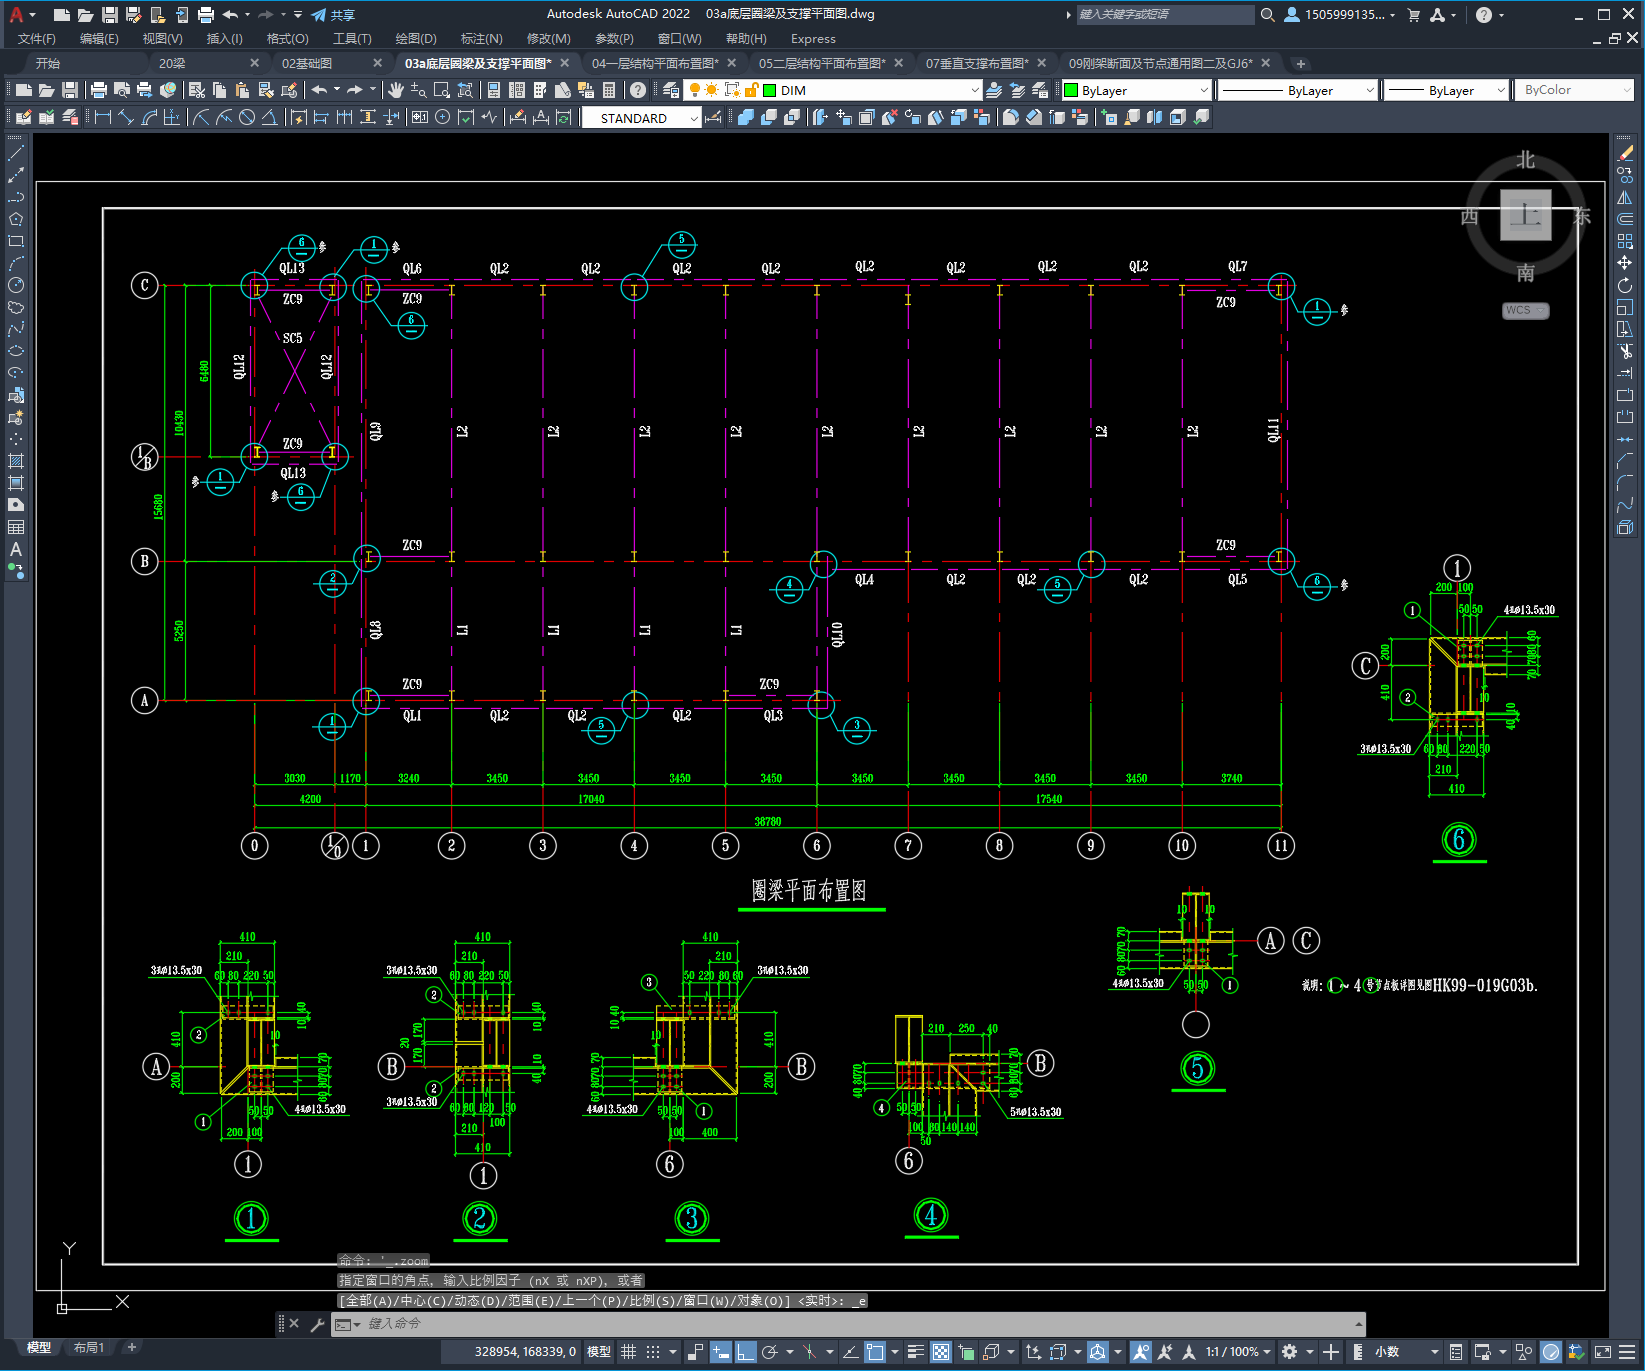Toggle snap mode in status bar
1645x1371 pixels.
(653, 1352)
